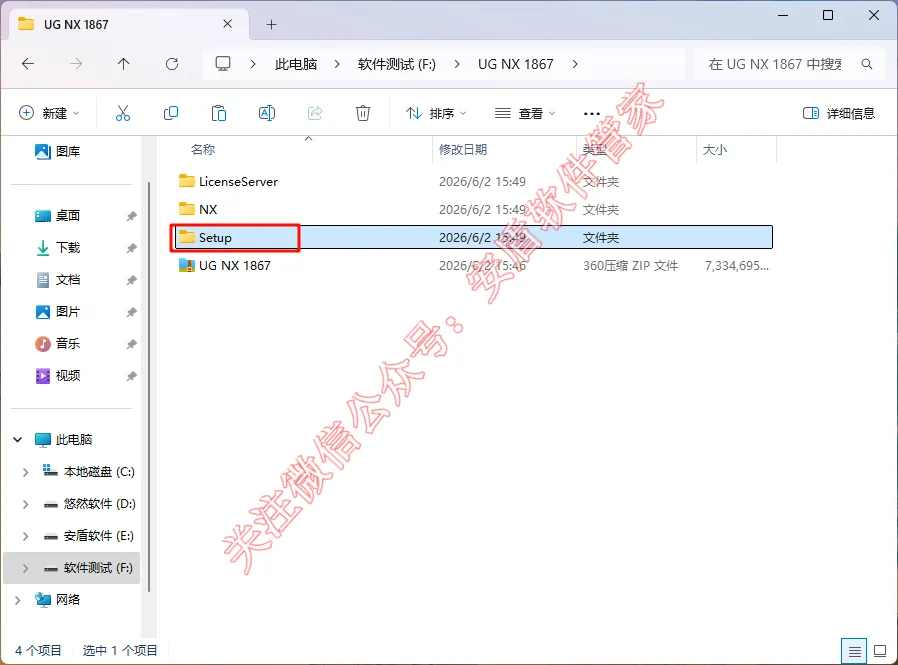Open a new tab with plus button
Viewport: 898px width, 665px height.
(271, 25)
